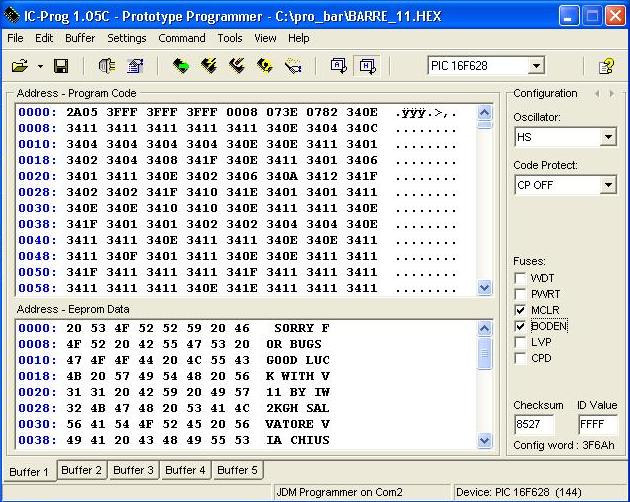Open the Settings menu
This screenshot has height=502, width=630.
click(127, 38)
